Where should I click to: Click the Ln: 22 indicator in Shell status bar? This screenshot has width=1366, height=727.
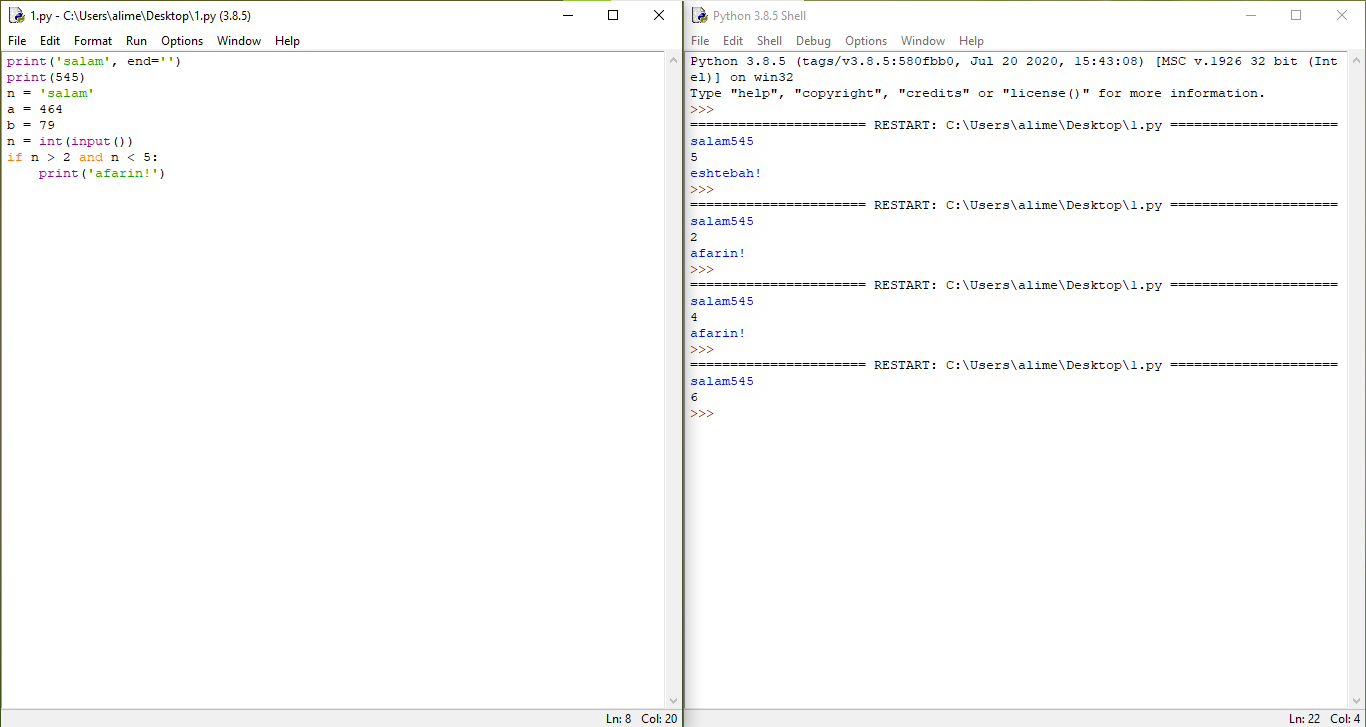pyautogui.click(x=1306, y=719)
